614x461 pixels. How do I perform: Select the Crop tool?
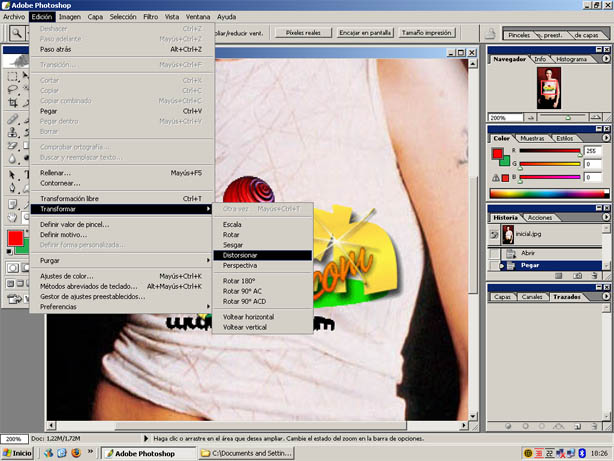10,103
